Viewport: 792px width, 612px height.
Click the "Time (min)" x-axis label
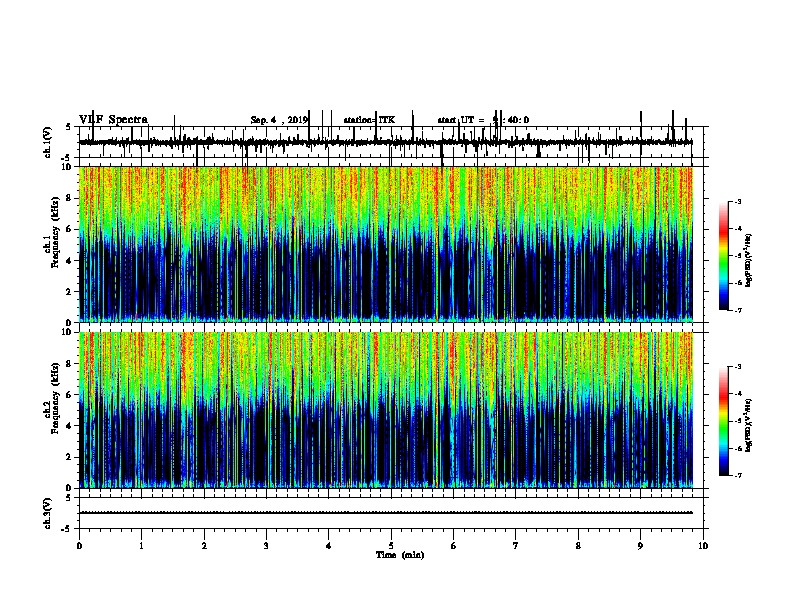(x=400, y=555)
